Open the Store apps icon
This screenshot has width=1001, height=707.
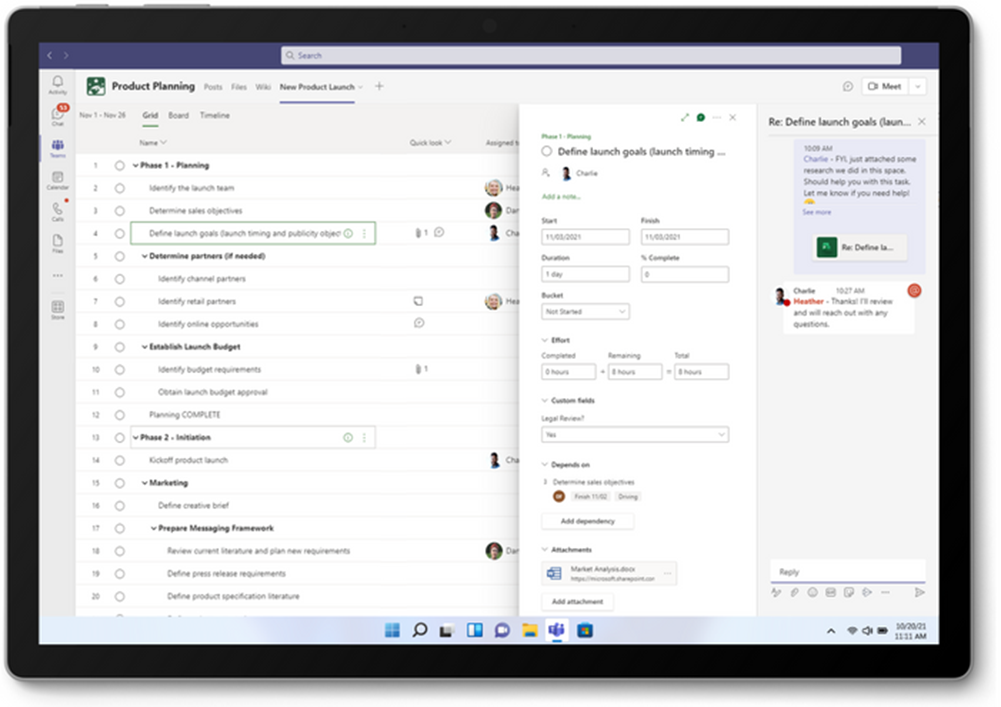(57, 310)
